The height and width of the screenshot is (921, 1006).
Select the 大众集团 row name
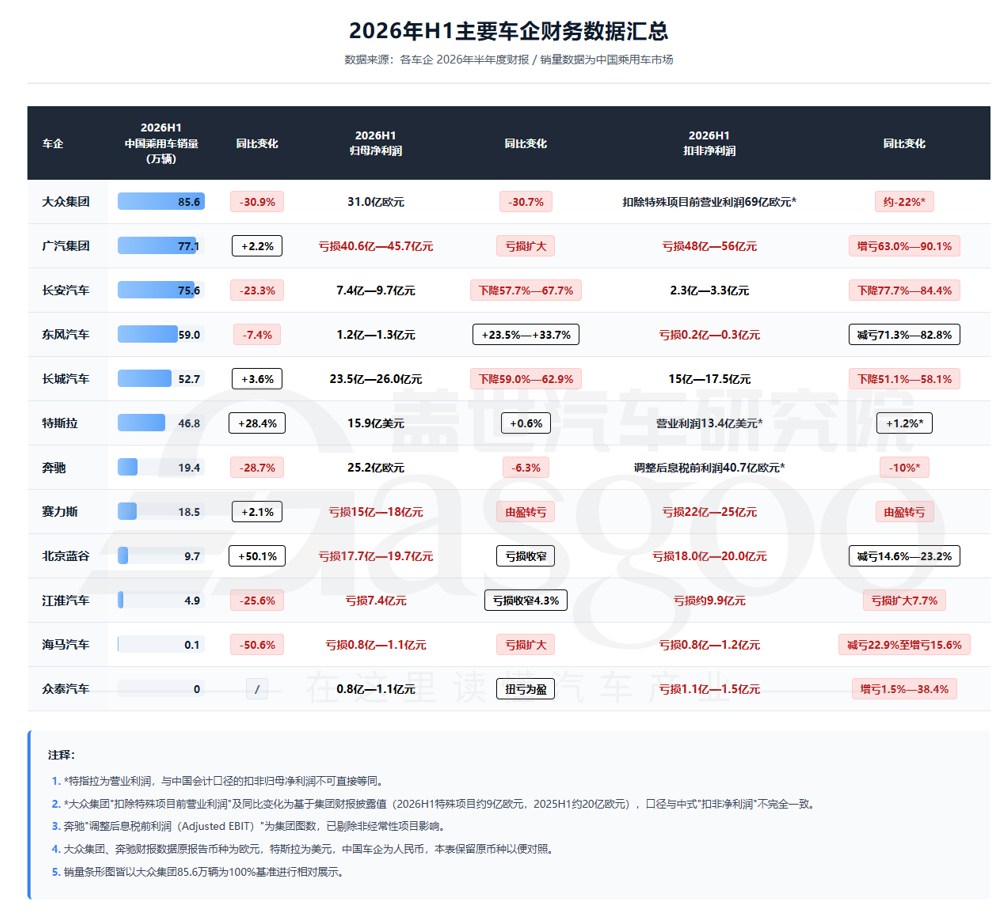coord(65,201)
